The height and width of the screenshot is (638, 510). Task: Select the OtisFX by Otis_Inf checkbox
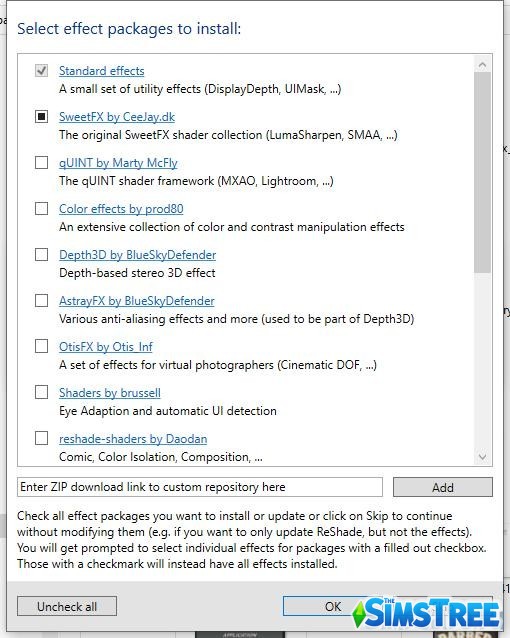(x=42, y=347)
